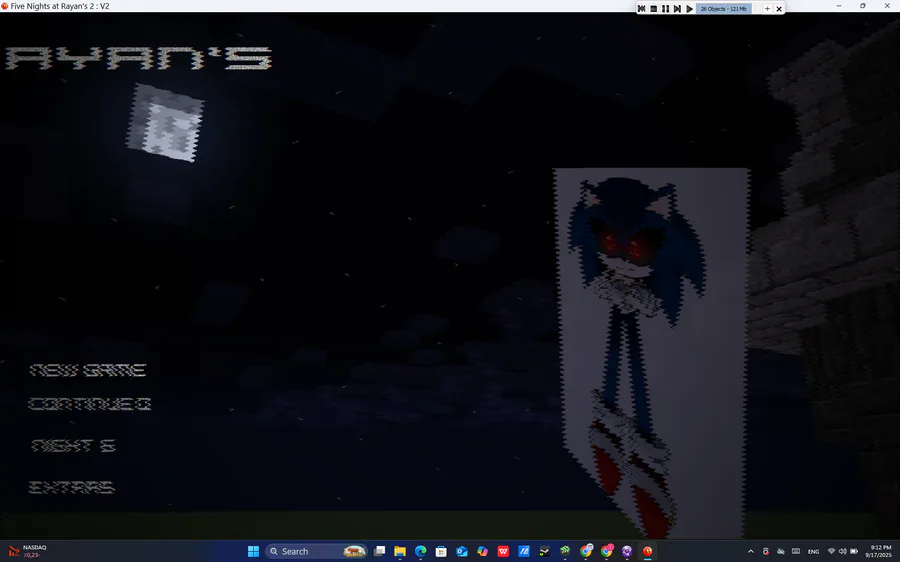This screenshot has height=562, width=900.
Task: Click the '26 Objects - 121 Mb' readout
Action: click(x=723, y=9)
